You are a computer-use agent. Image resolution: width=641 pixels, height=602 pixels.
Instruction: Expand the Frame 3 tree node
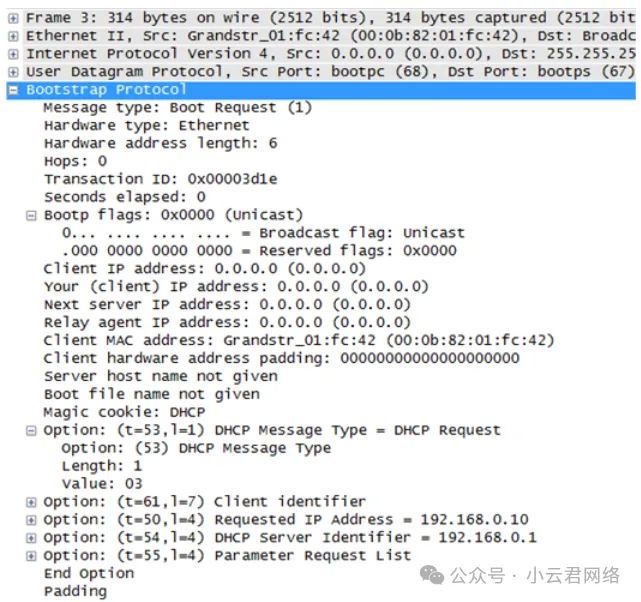click(x=13, y=18)
